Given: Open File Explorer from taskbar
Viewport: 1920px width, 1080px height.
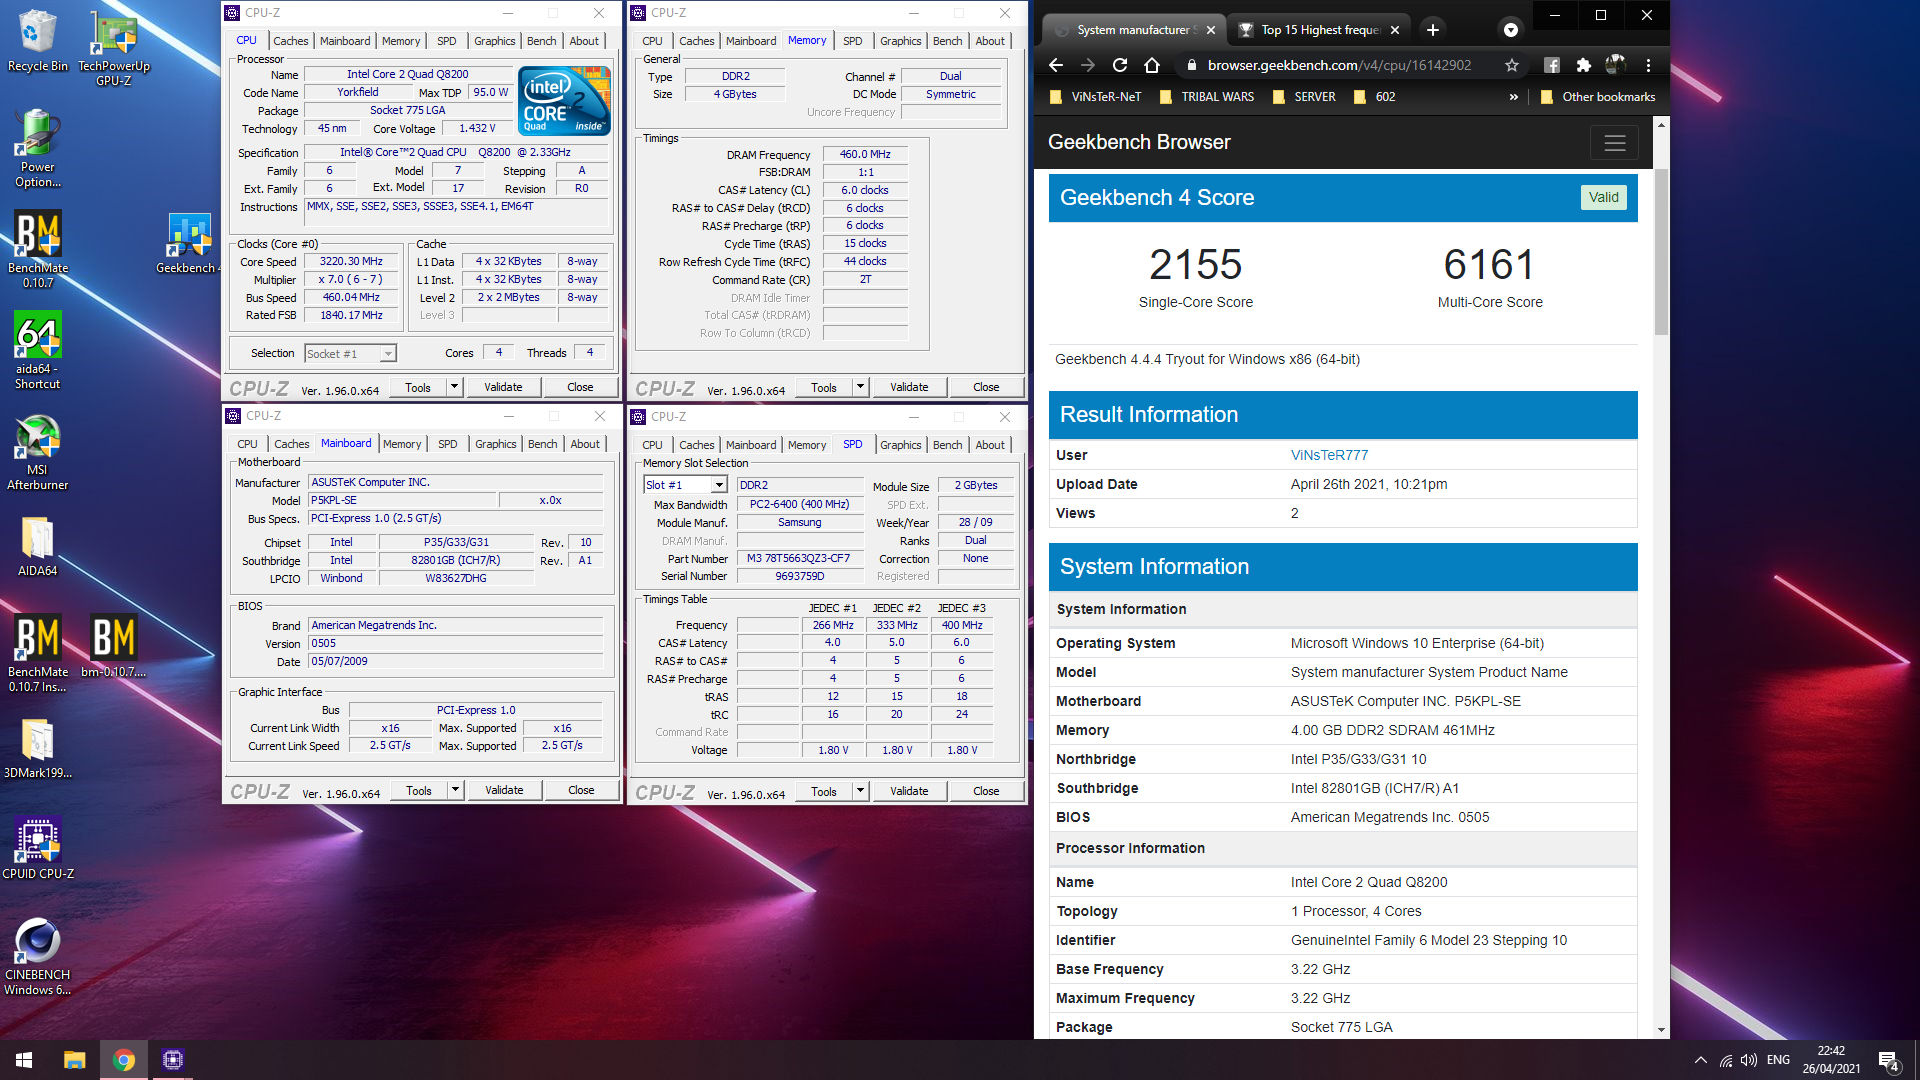Looking at the screenshot, I should pyautogui.click(x=74, y=1060).
